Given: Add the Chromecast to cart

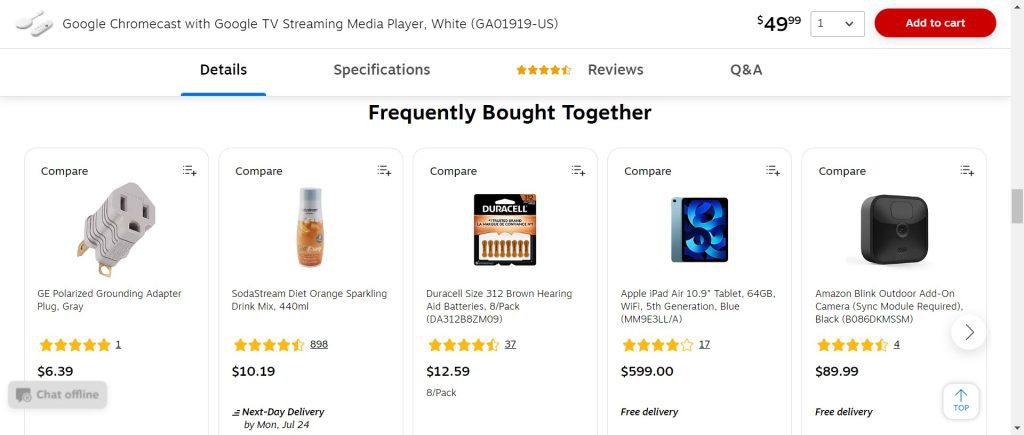Looking at the screenshot, I should click(x=934, y=23).
